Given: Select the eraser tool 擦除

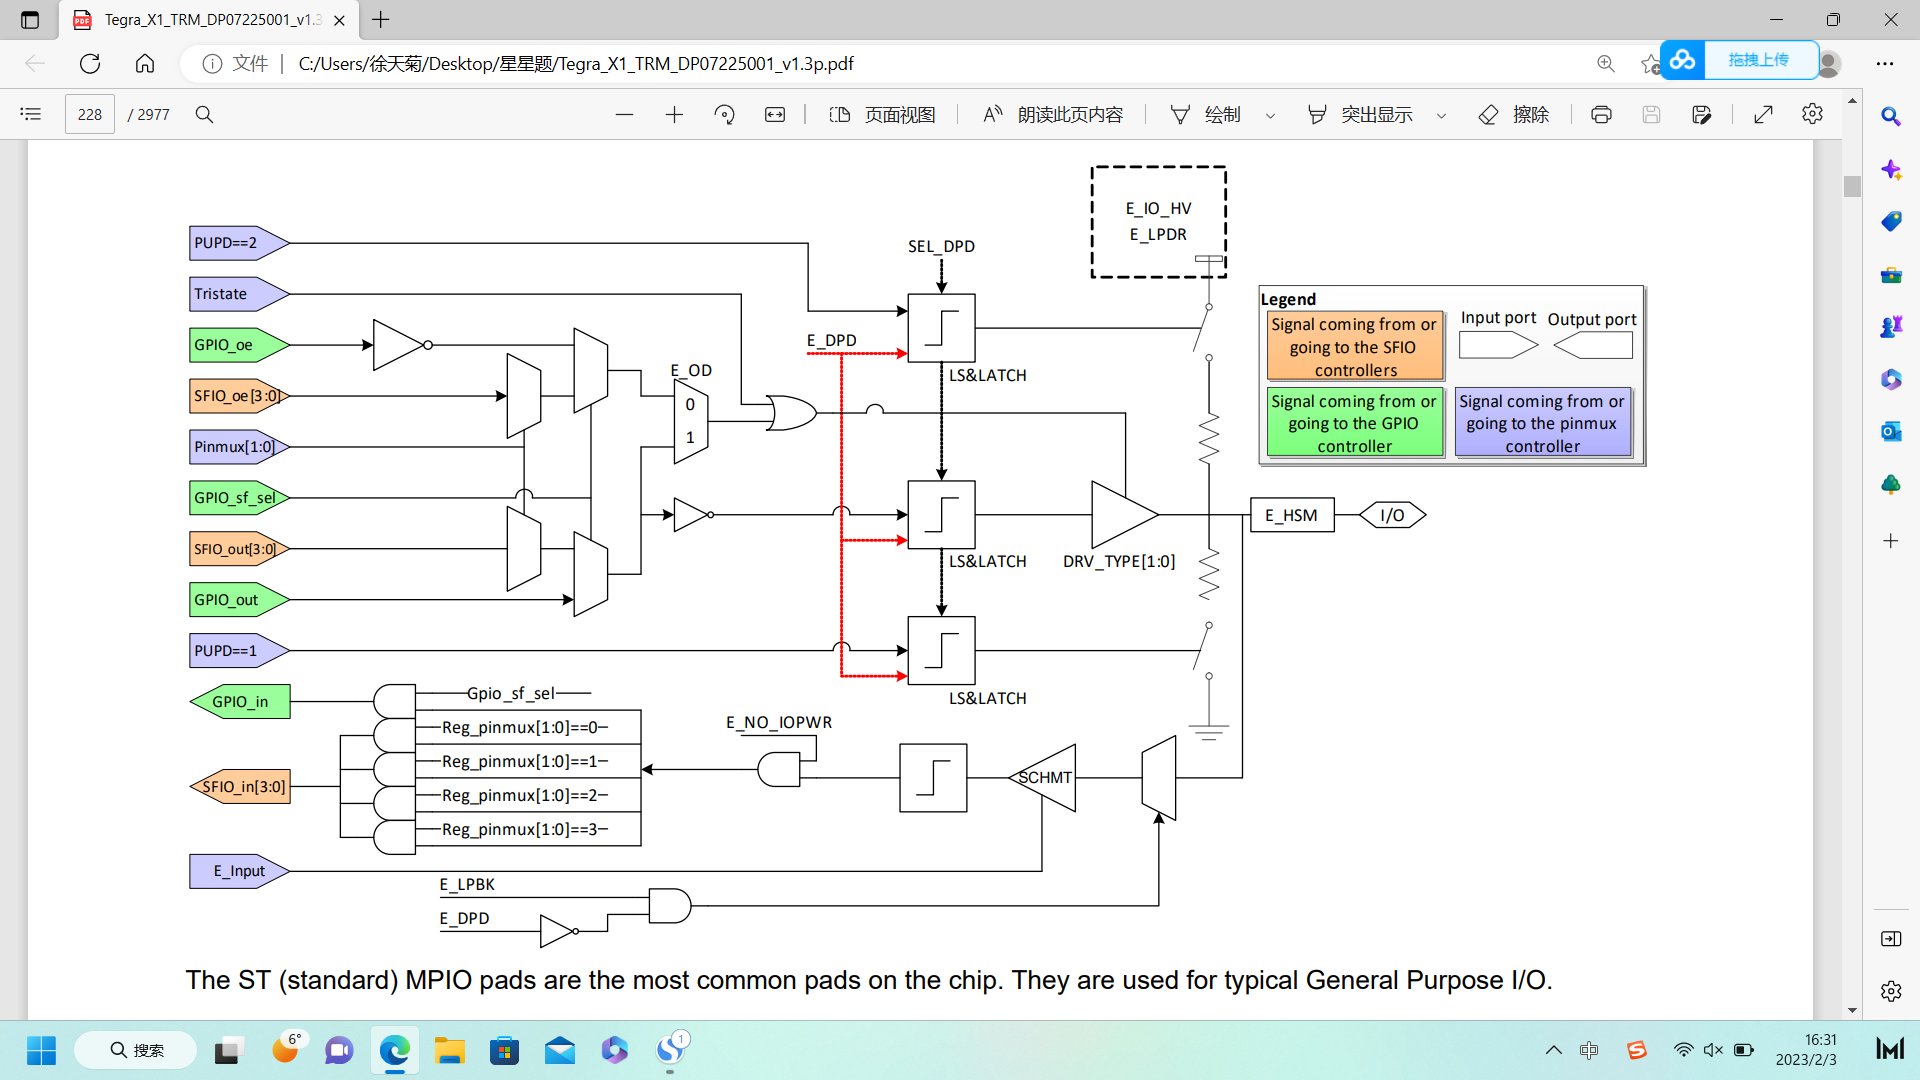Looking at the screenshot, I should coord(1513,114).
